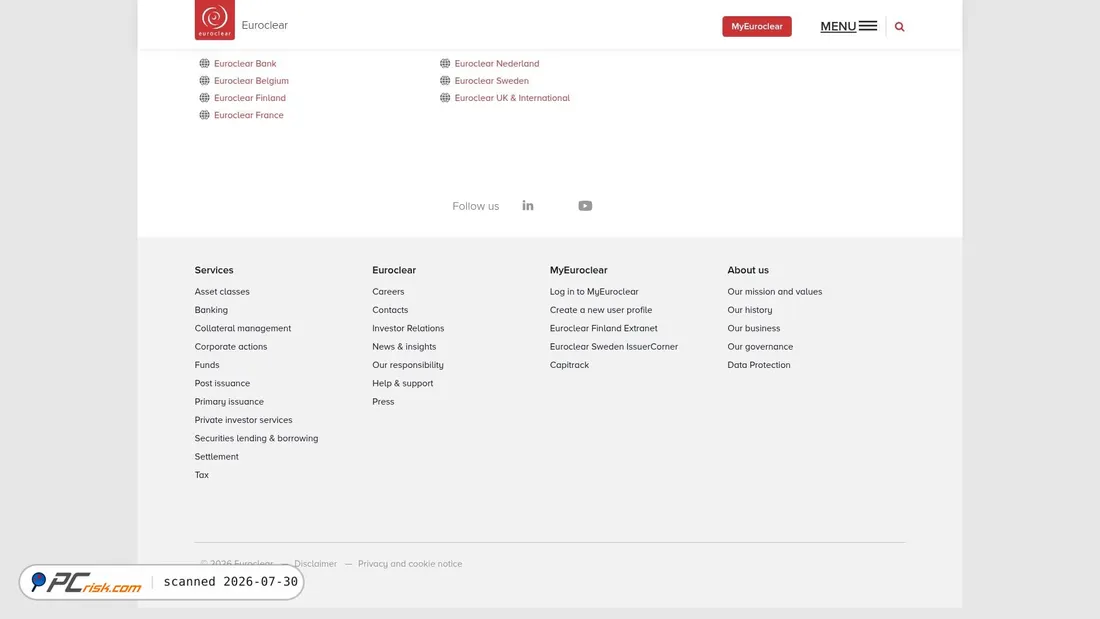Click globe icon beside Euroclear Belgium
This screenshot has width=1100, height=619.
[204, 81]
